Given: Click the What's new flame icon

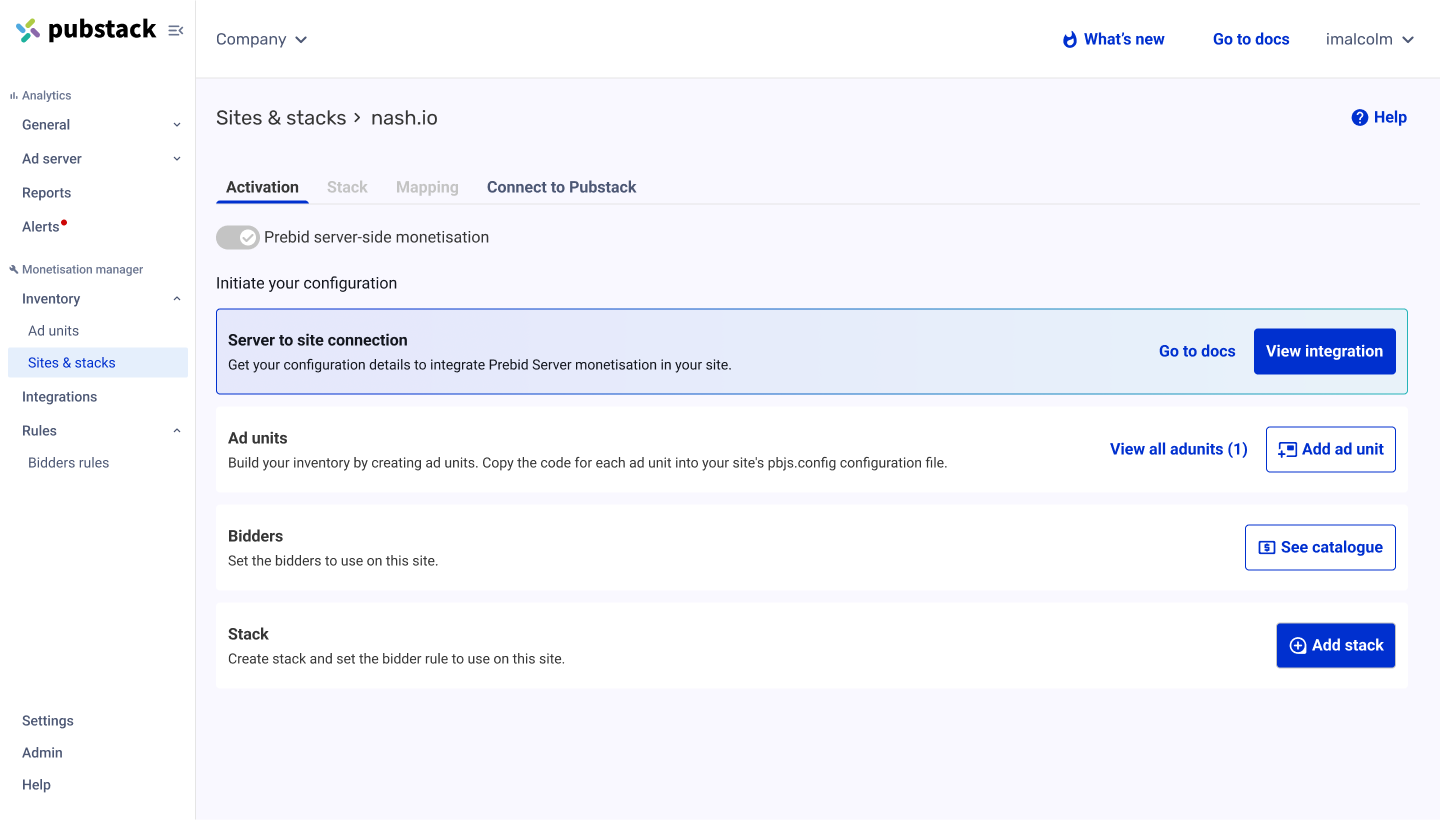Looking at the screenshot, I should [1070, 40].
